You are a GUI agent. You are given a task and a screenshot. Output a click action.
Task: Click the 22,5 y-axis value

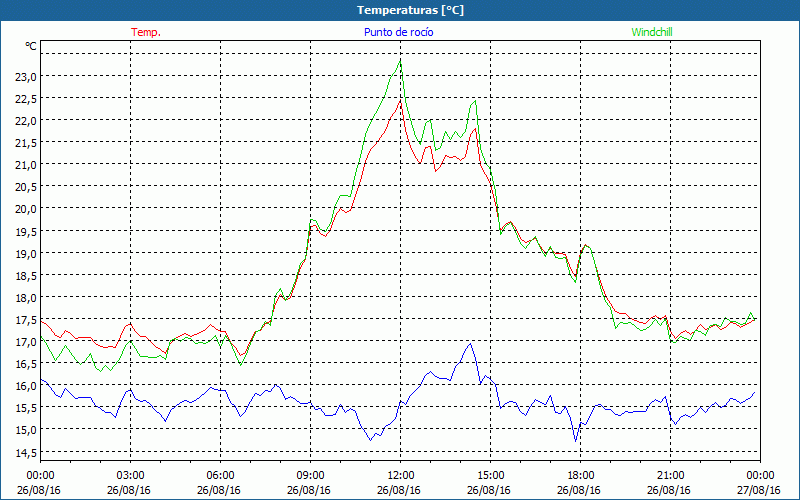(x=26, y=99)
